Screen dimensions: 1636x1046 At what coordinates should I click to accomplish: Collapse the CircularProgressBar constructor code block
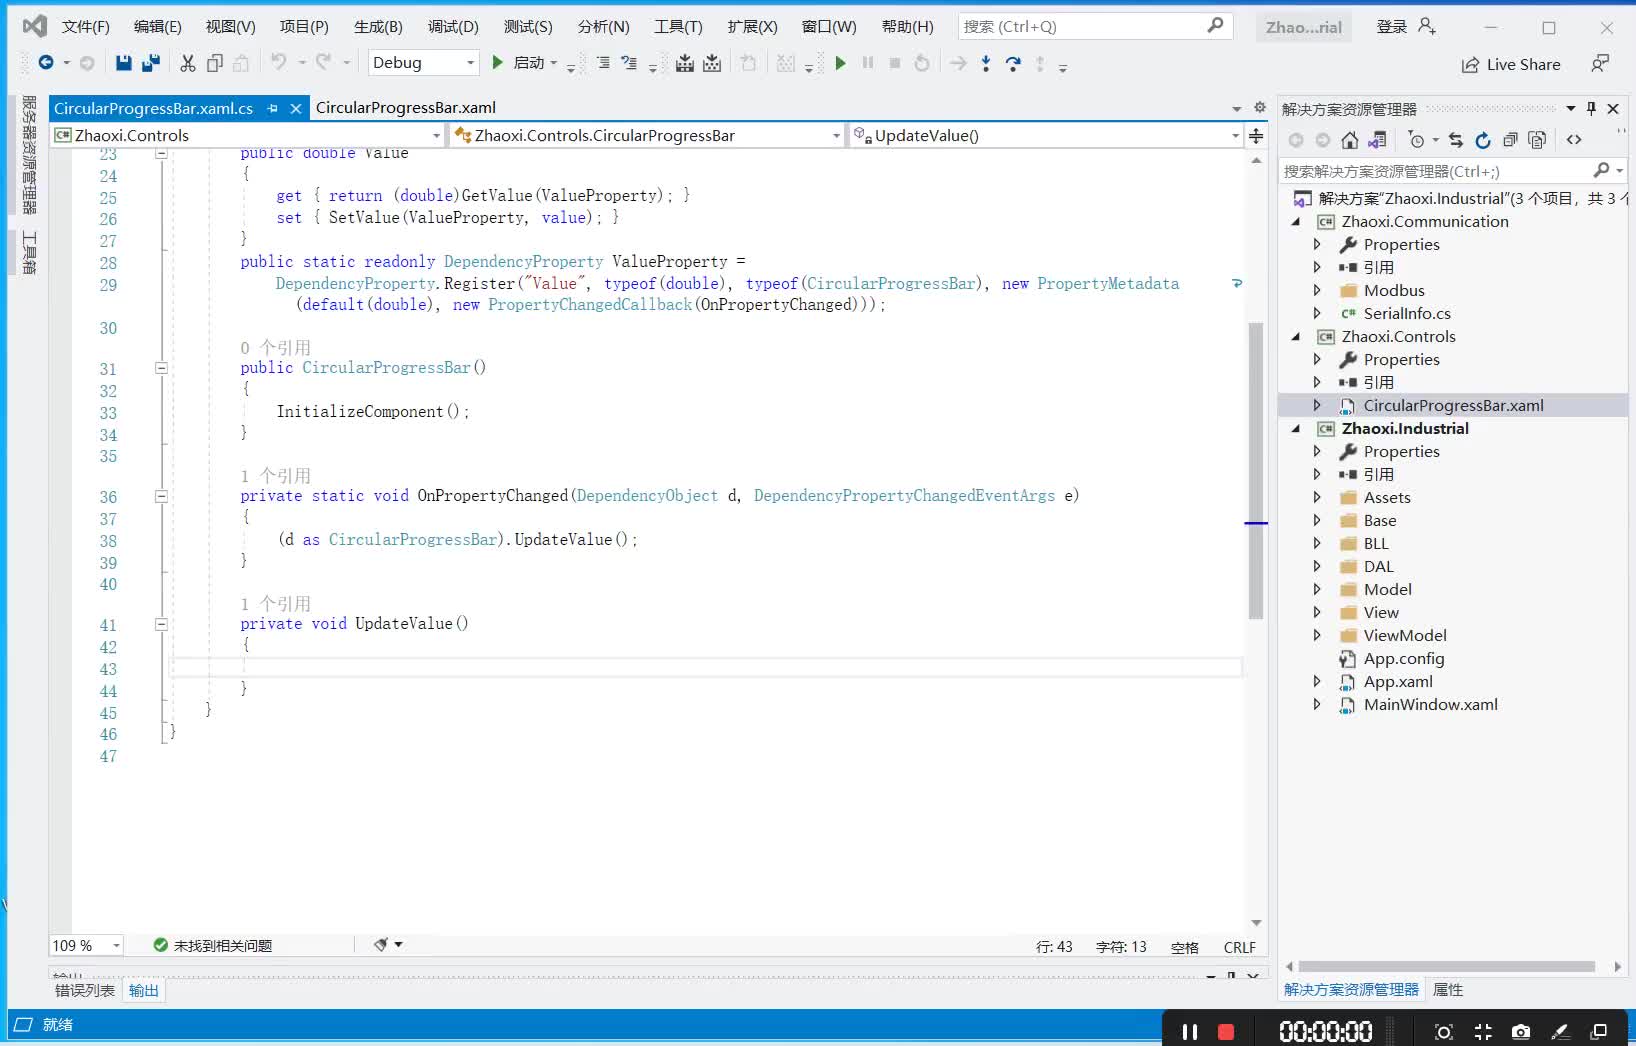pyautogui.click(x=161, y=368)
